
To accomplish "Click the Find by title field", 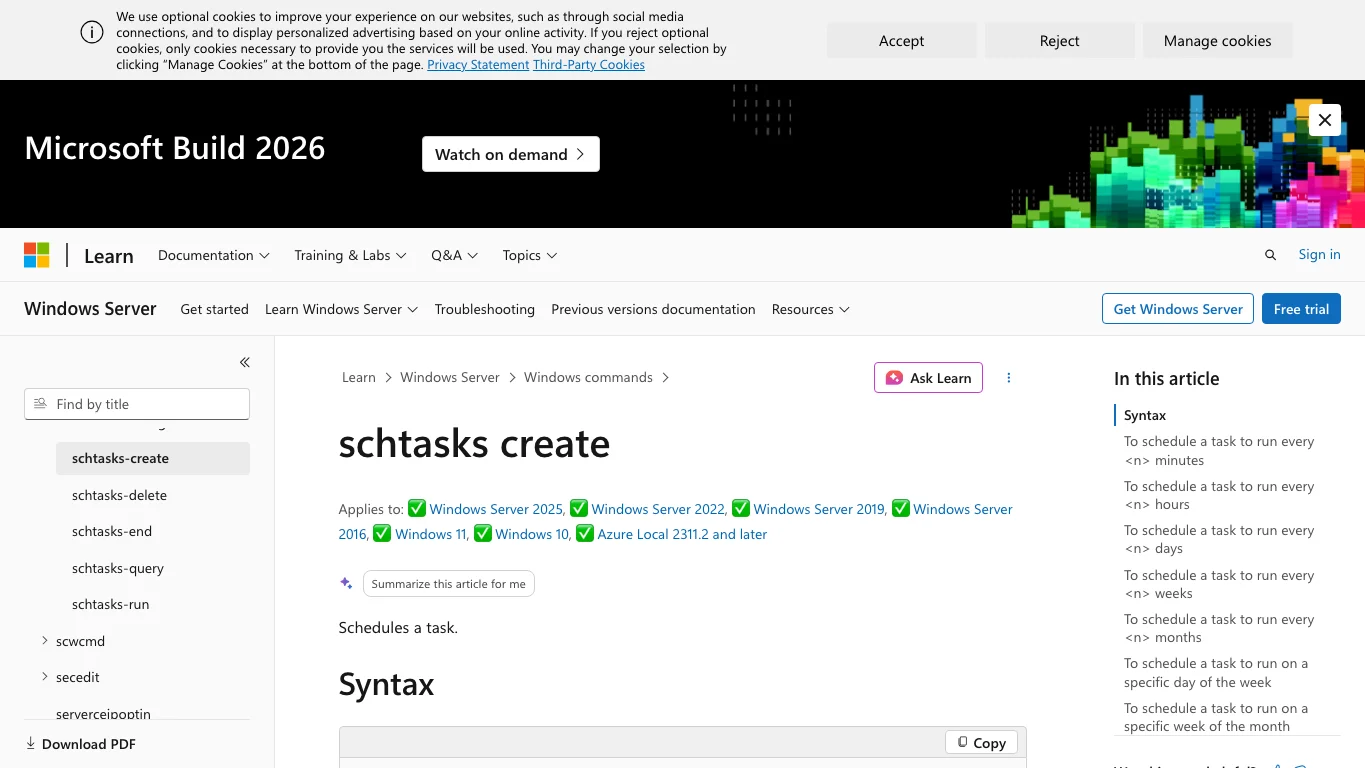I will 137,404.
